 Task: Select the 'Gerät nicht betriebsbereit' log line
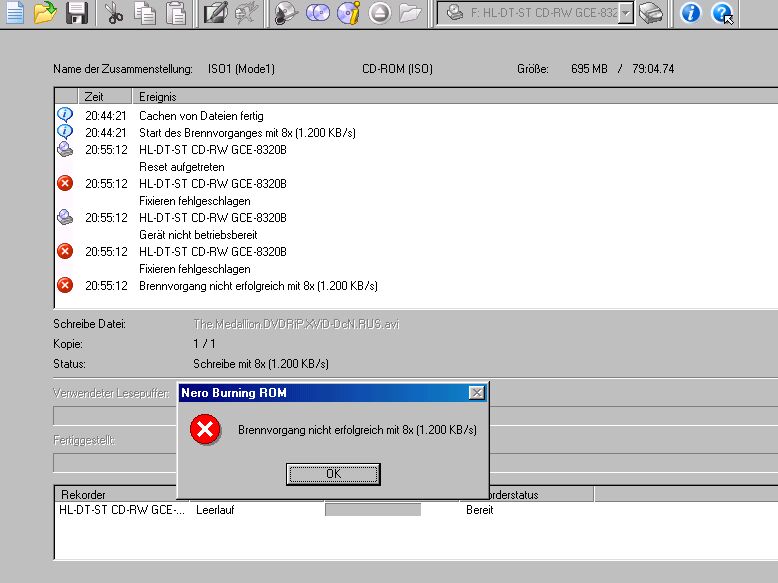point(198,235)
